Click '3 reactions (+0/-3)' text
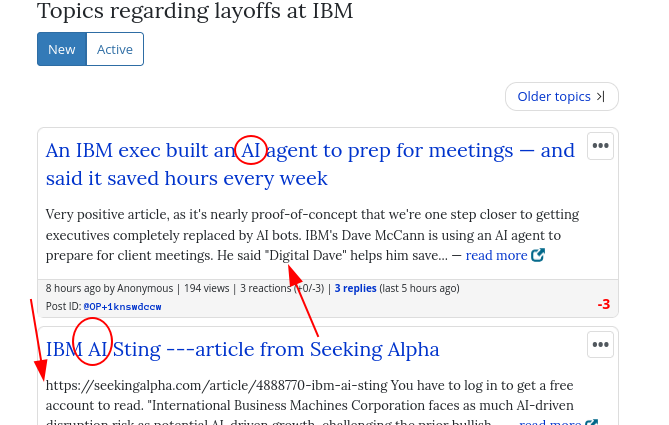 282,288
